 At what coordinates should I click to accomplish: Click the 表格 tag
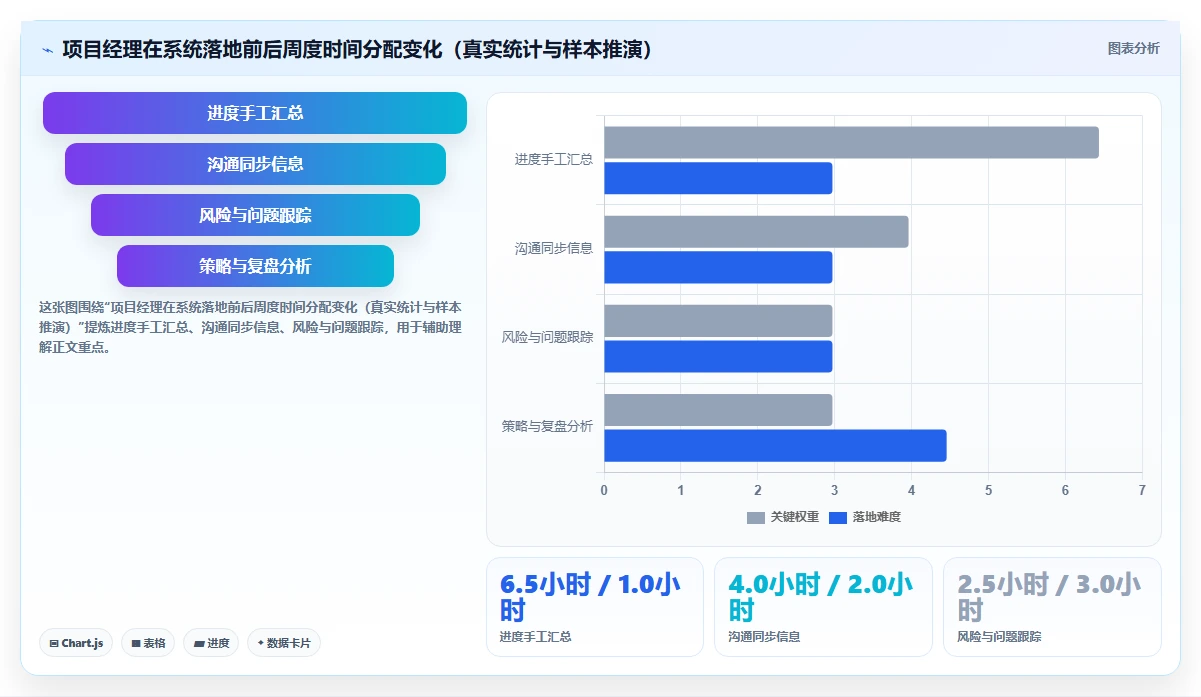[148, 643]
